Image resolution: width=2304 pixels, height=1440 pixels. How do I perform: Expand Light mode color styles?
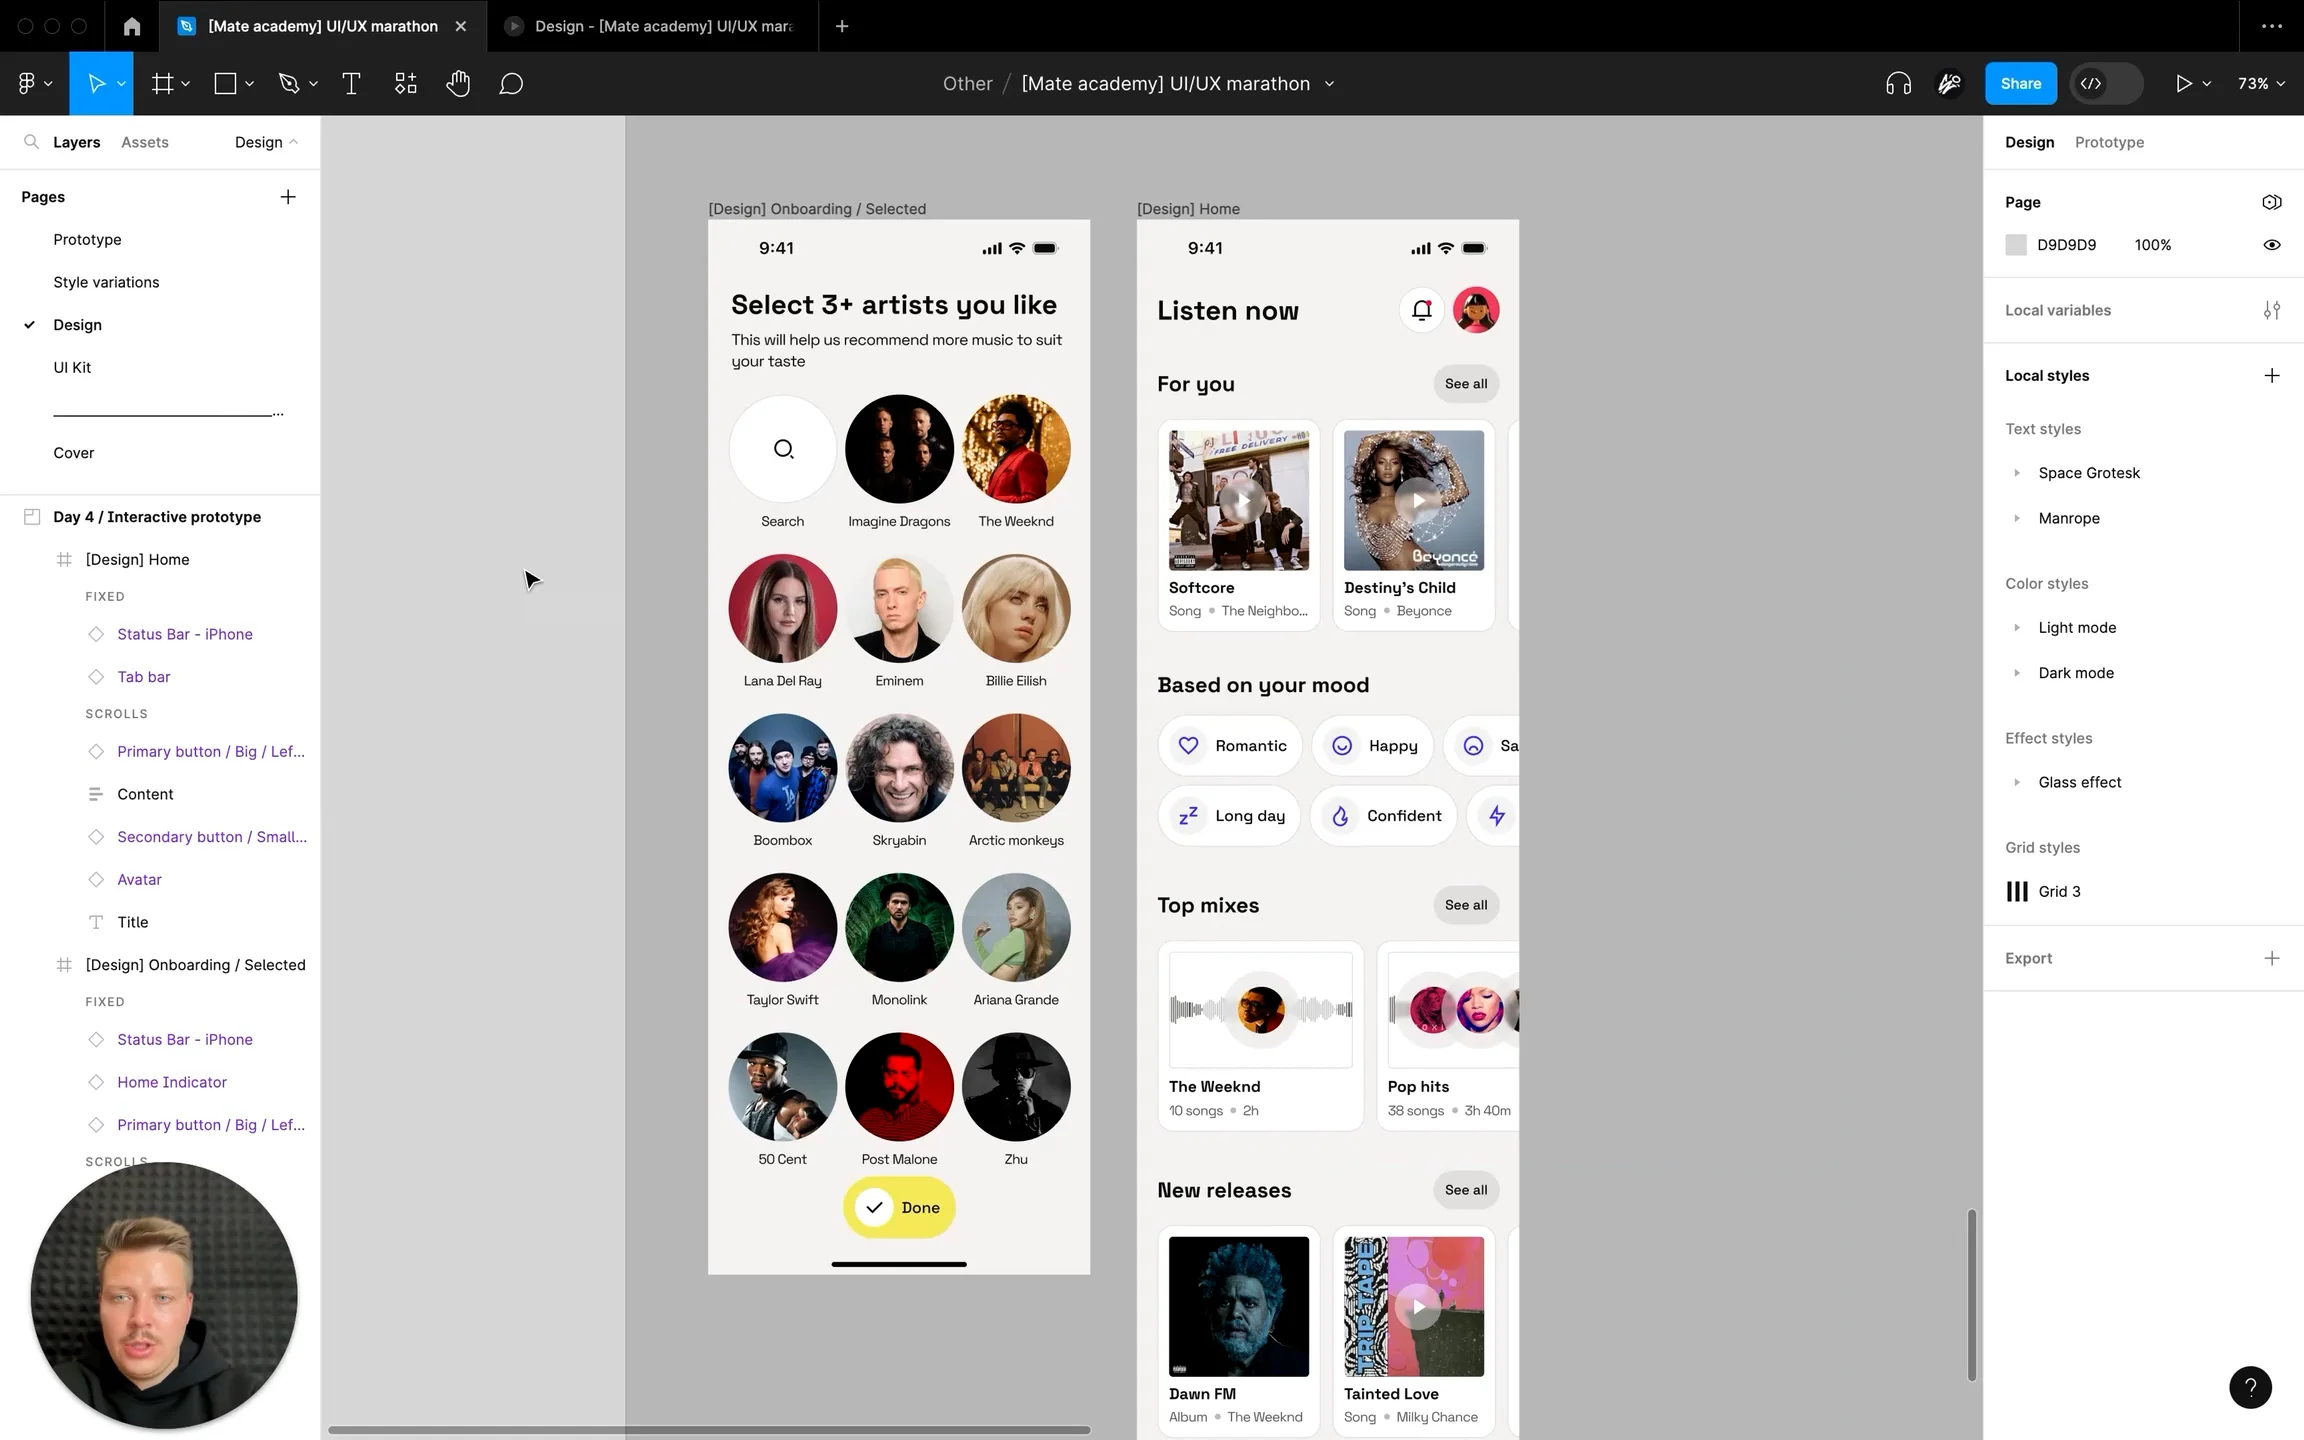[x=2016, y=628]
